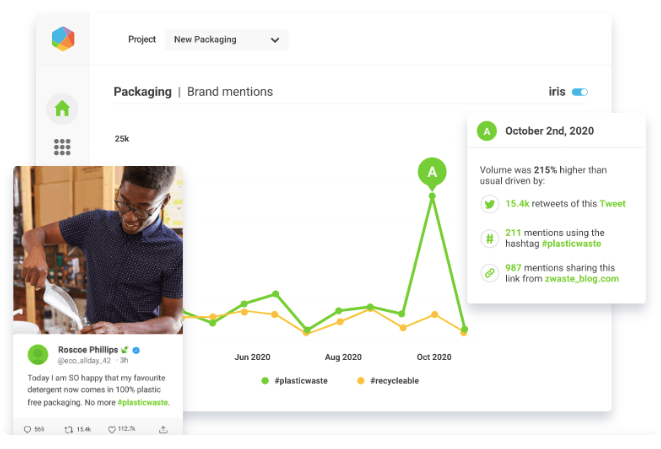Image resolution: width=661 pixels, height=449 pixels.
Task: Click the 25k y-axis label
Action: coord(122,139)
